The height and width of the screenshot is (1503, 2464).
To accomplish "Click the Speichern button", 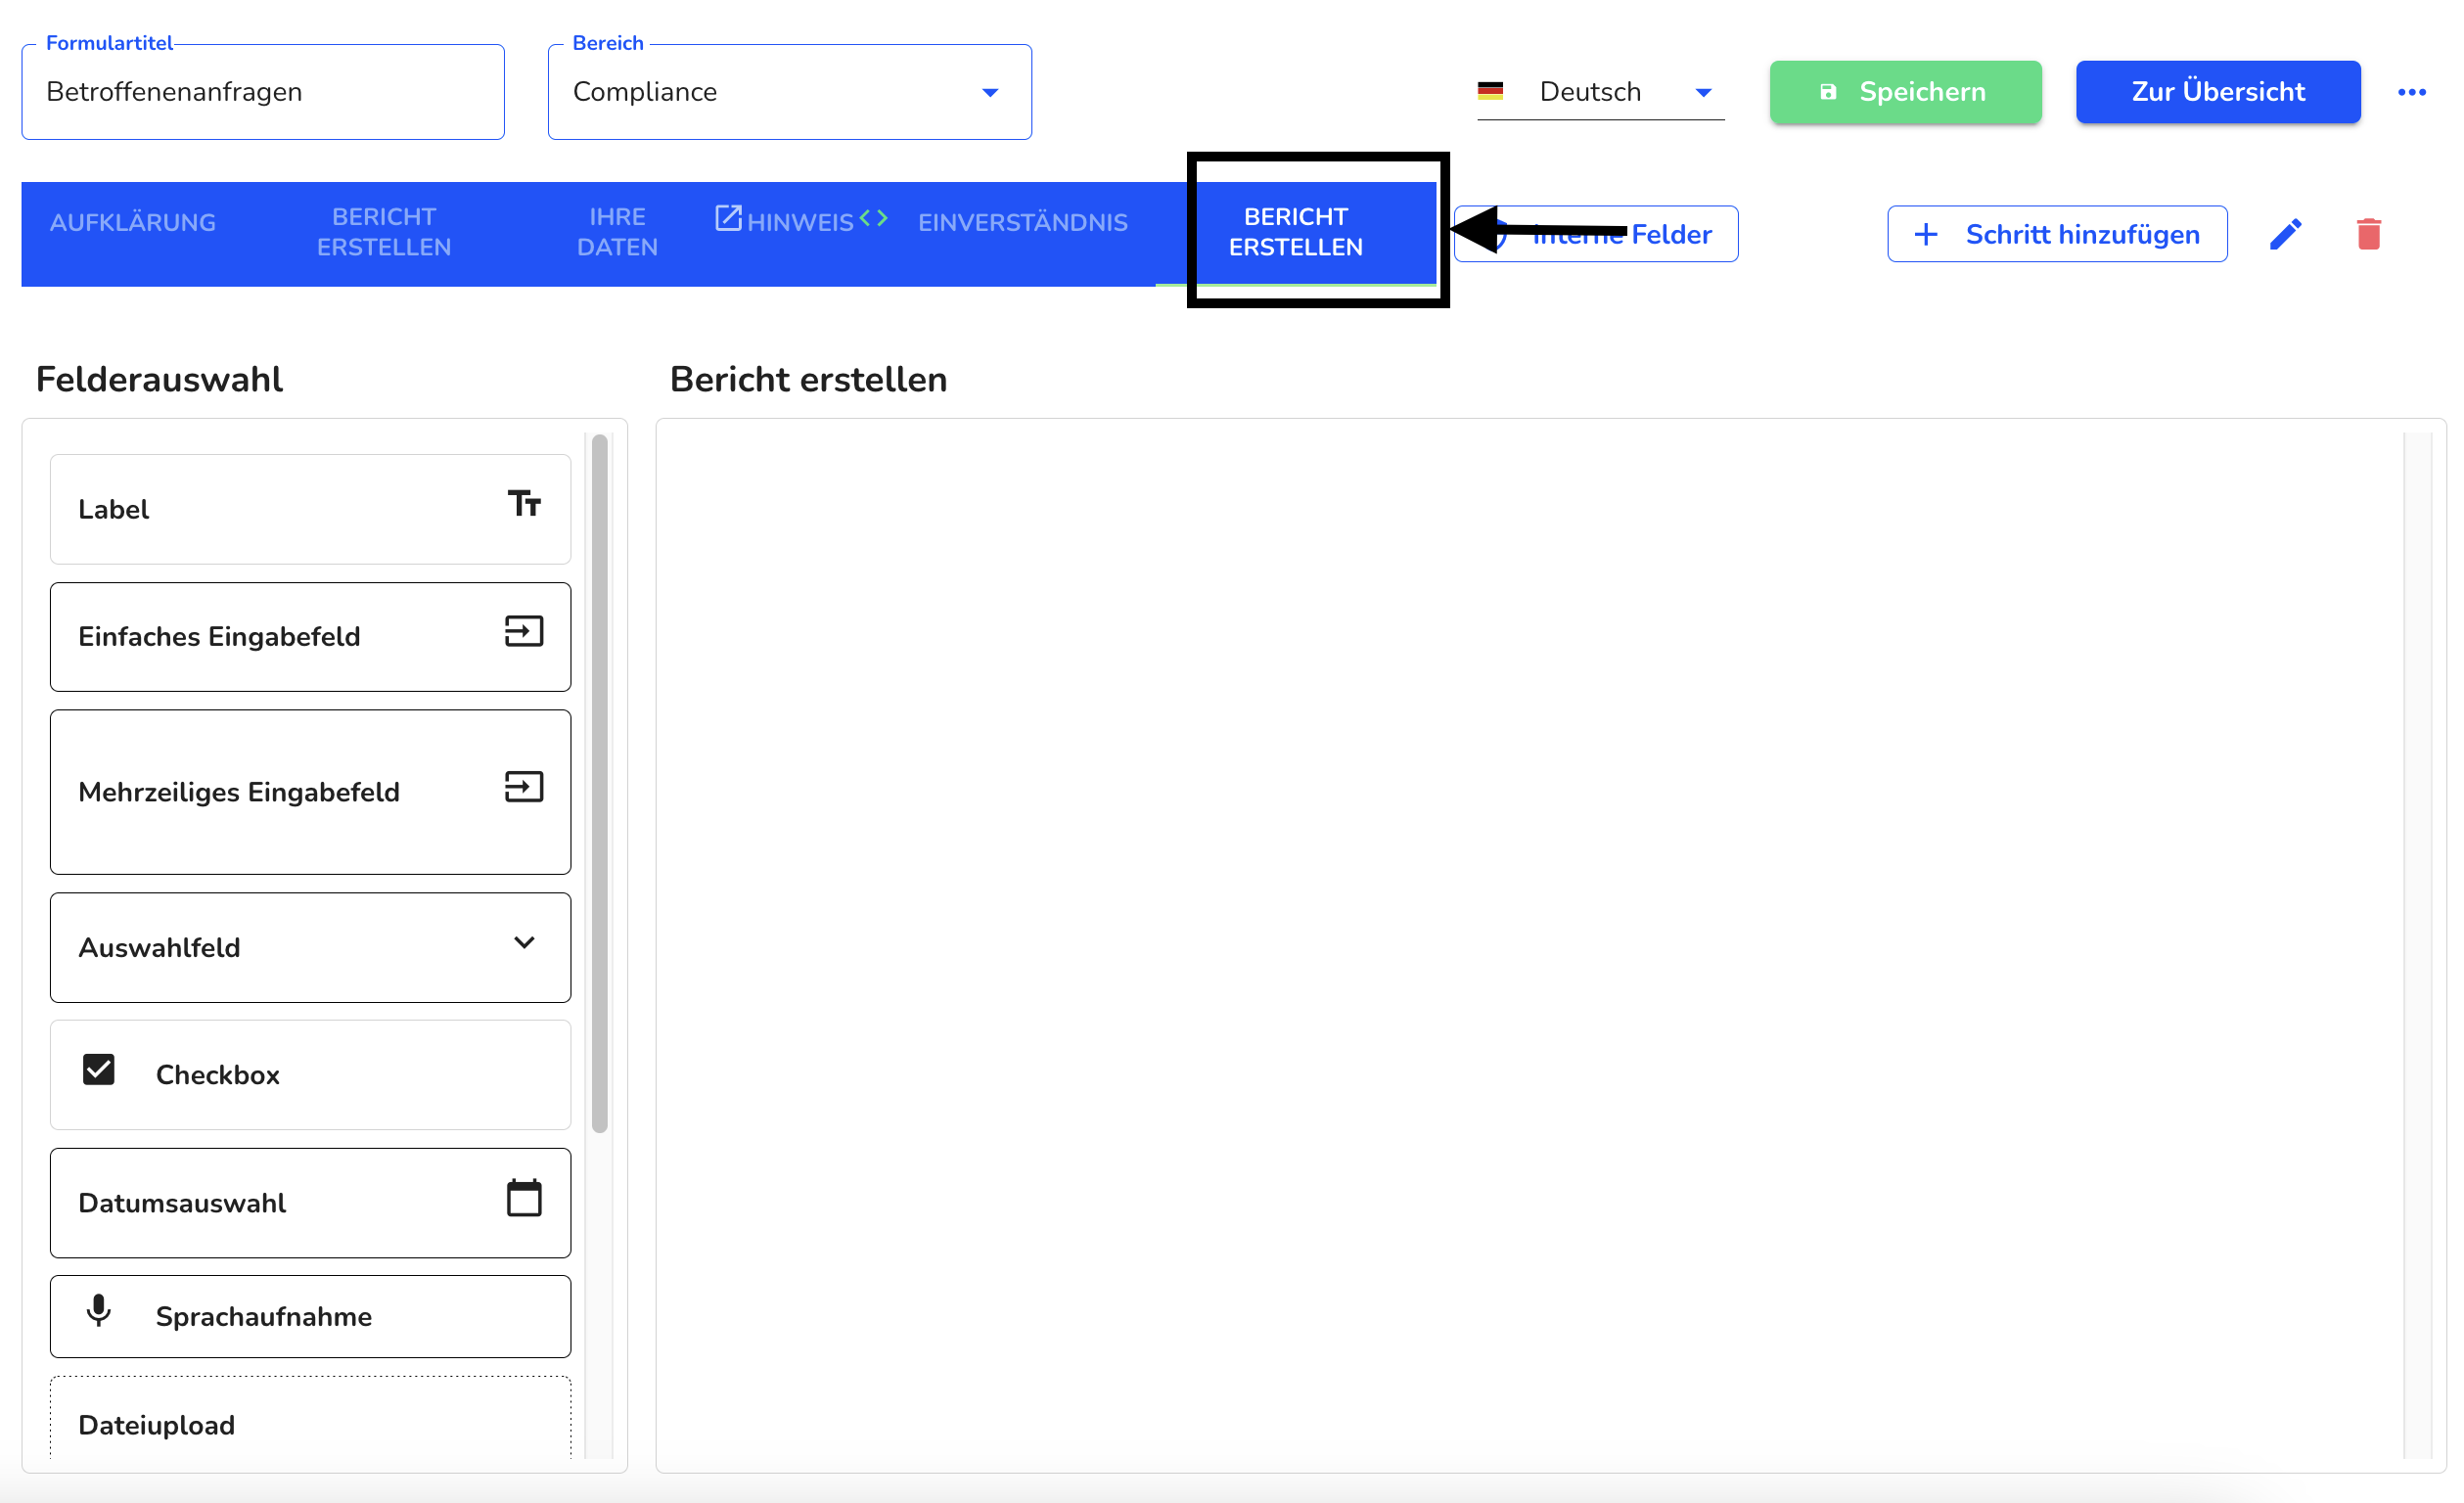I will pyautogui.click(x=1905, y=92).
